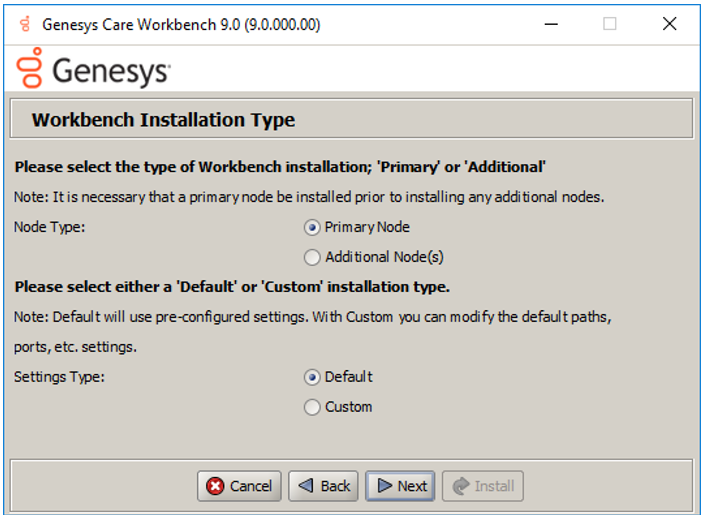704x519 pixels.
Task: Click the right arrow icon on Next
Action: (x=383, y=486)
